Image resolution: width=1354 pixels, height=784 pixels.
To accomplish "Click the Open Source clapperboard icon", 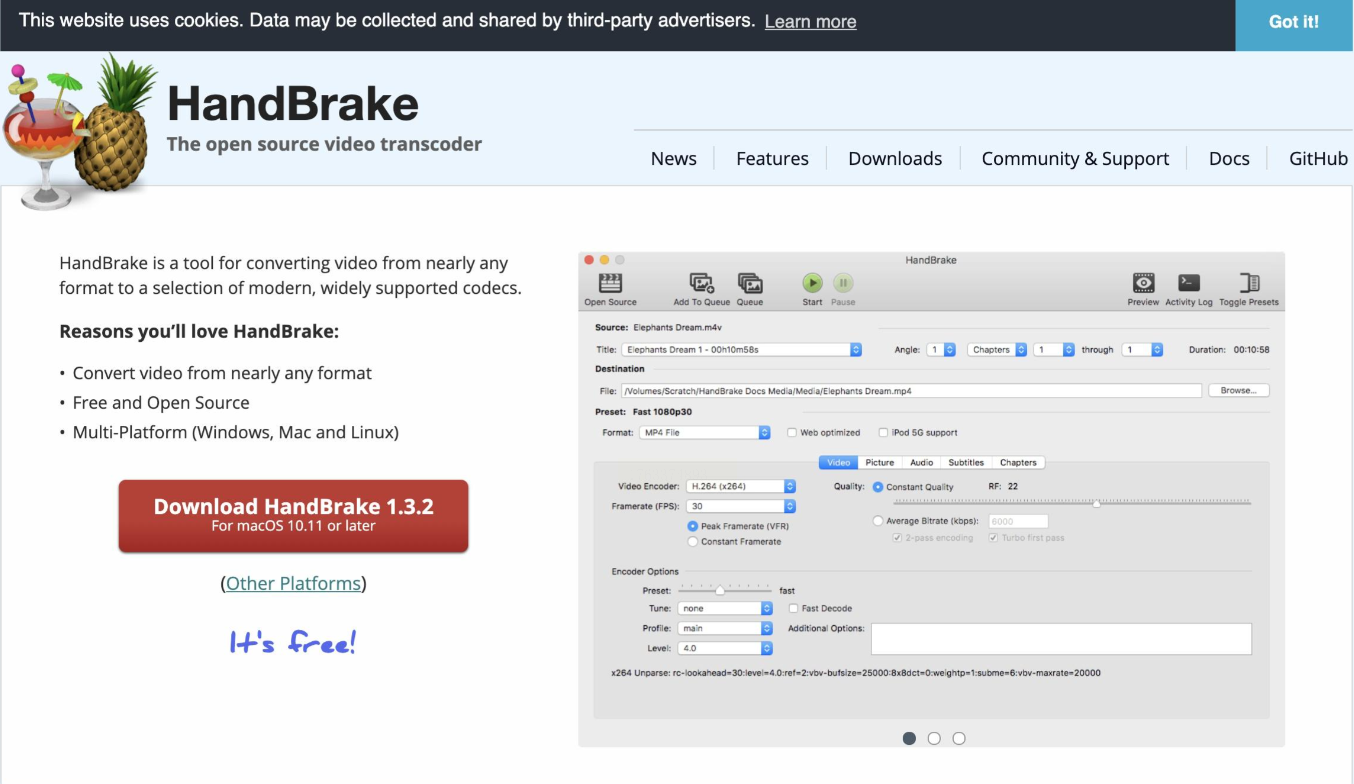I will [610, 284].
